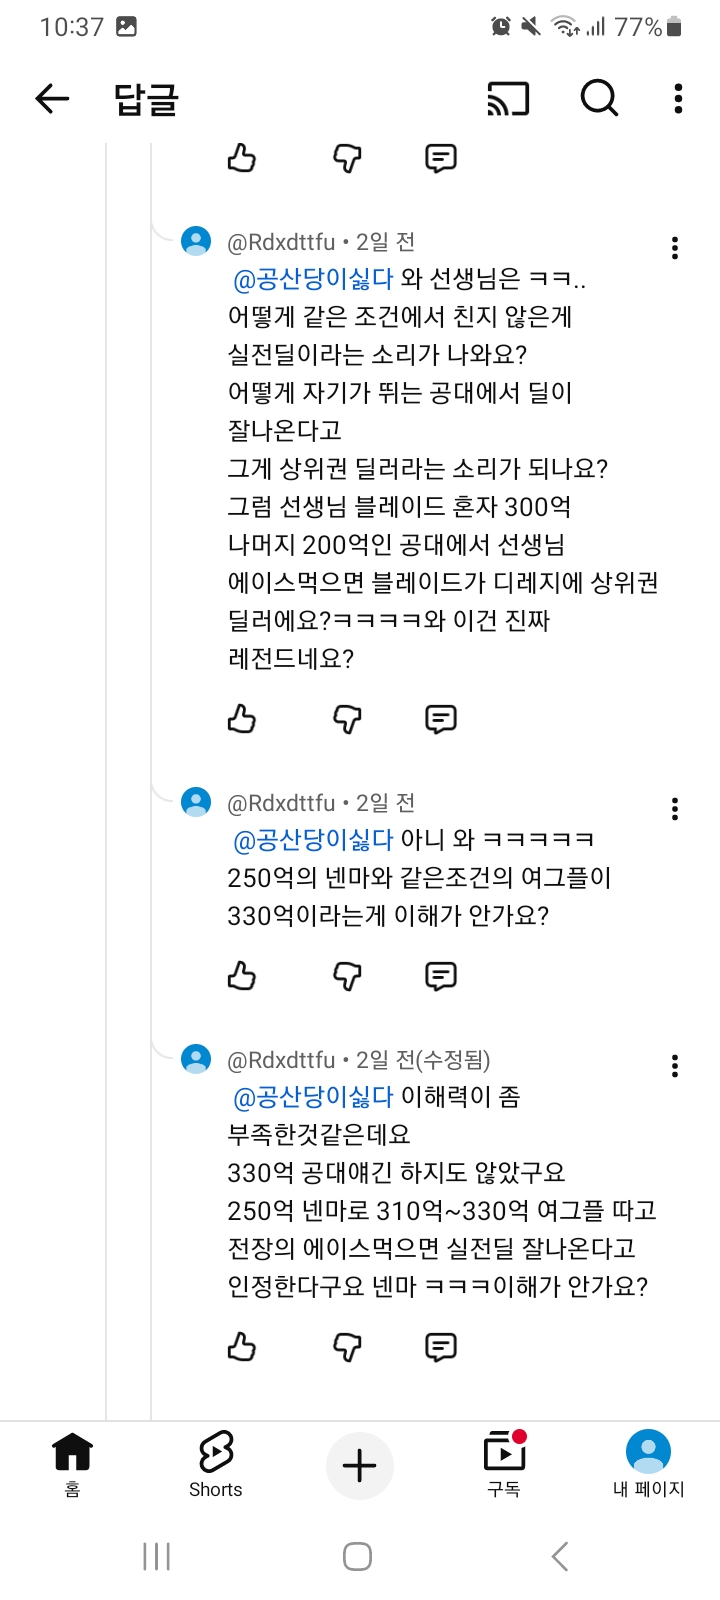Like the comment about 250억의 넨마
The width and height of the screenshot is (720, 1600).
[x=242, y=976]
